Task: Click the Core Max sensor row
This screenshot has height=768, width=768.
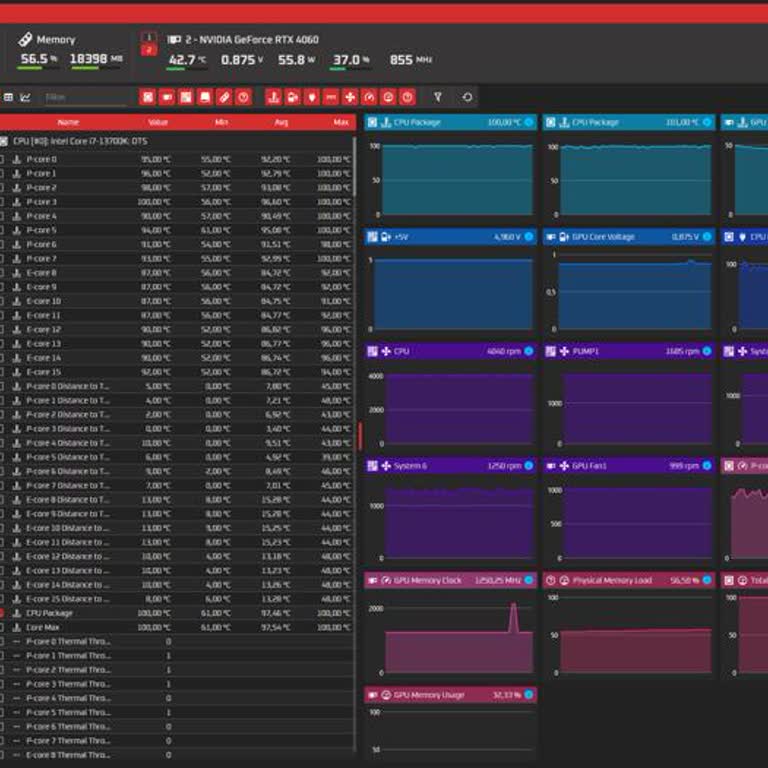Action: [x=100, y=627]
